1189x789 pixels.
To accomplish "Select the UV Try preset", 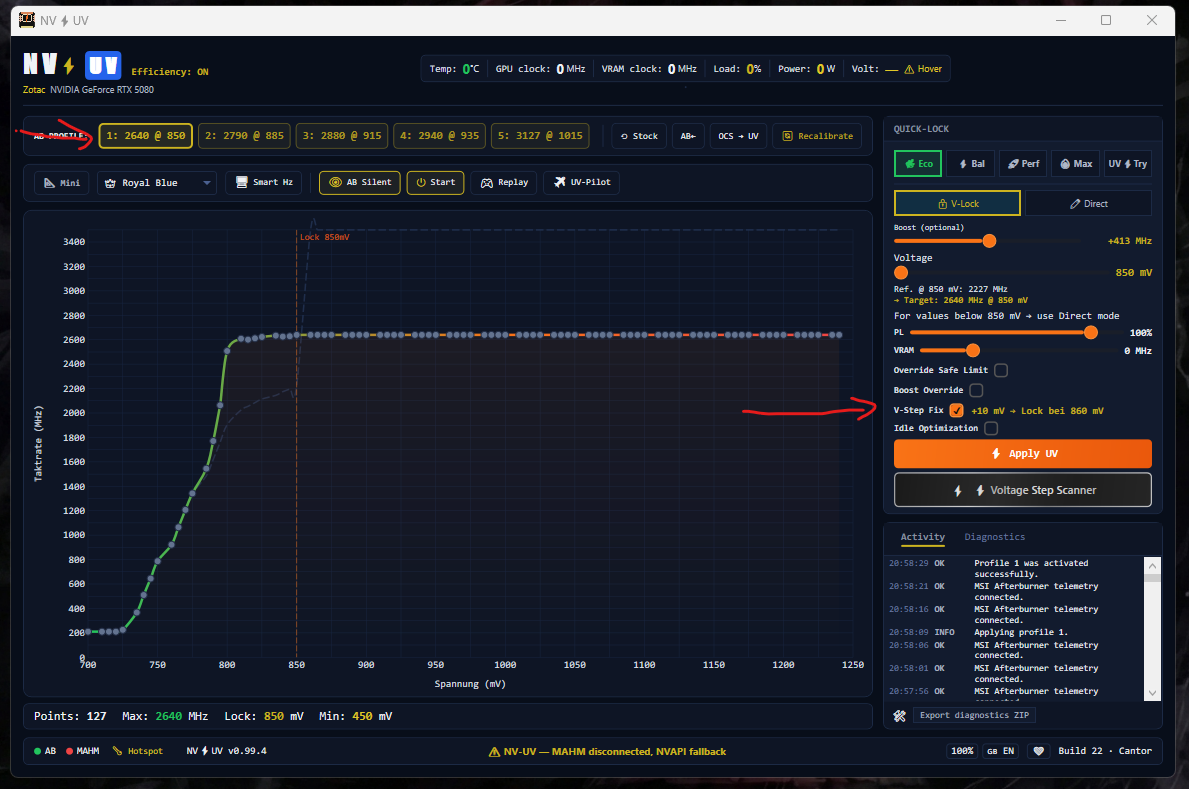I will [x=1128, y=164].
